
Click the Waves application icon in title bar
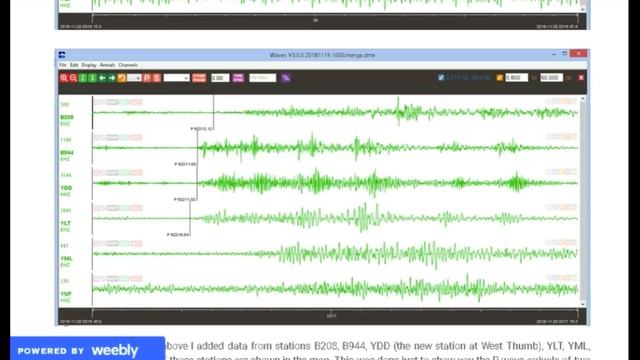click(62, 55)
